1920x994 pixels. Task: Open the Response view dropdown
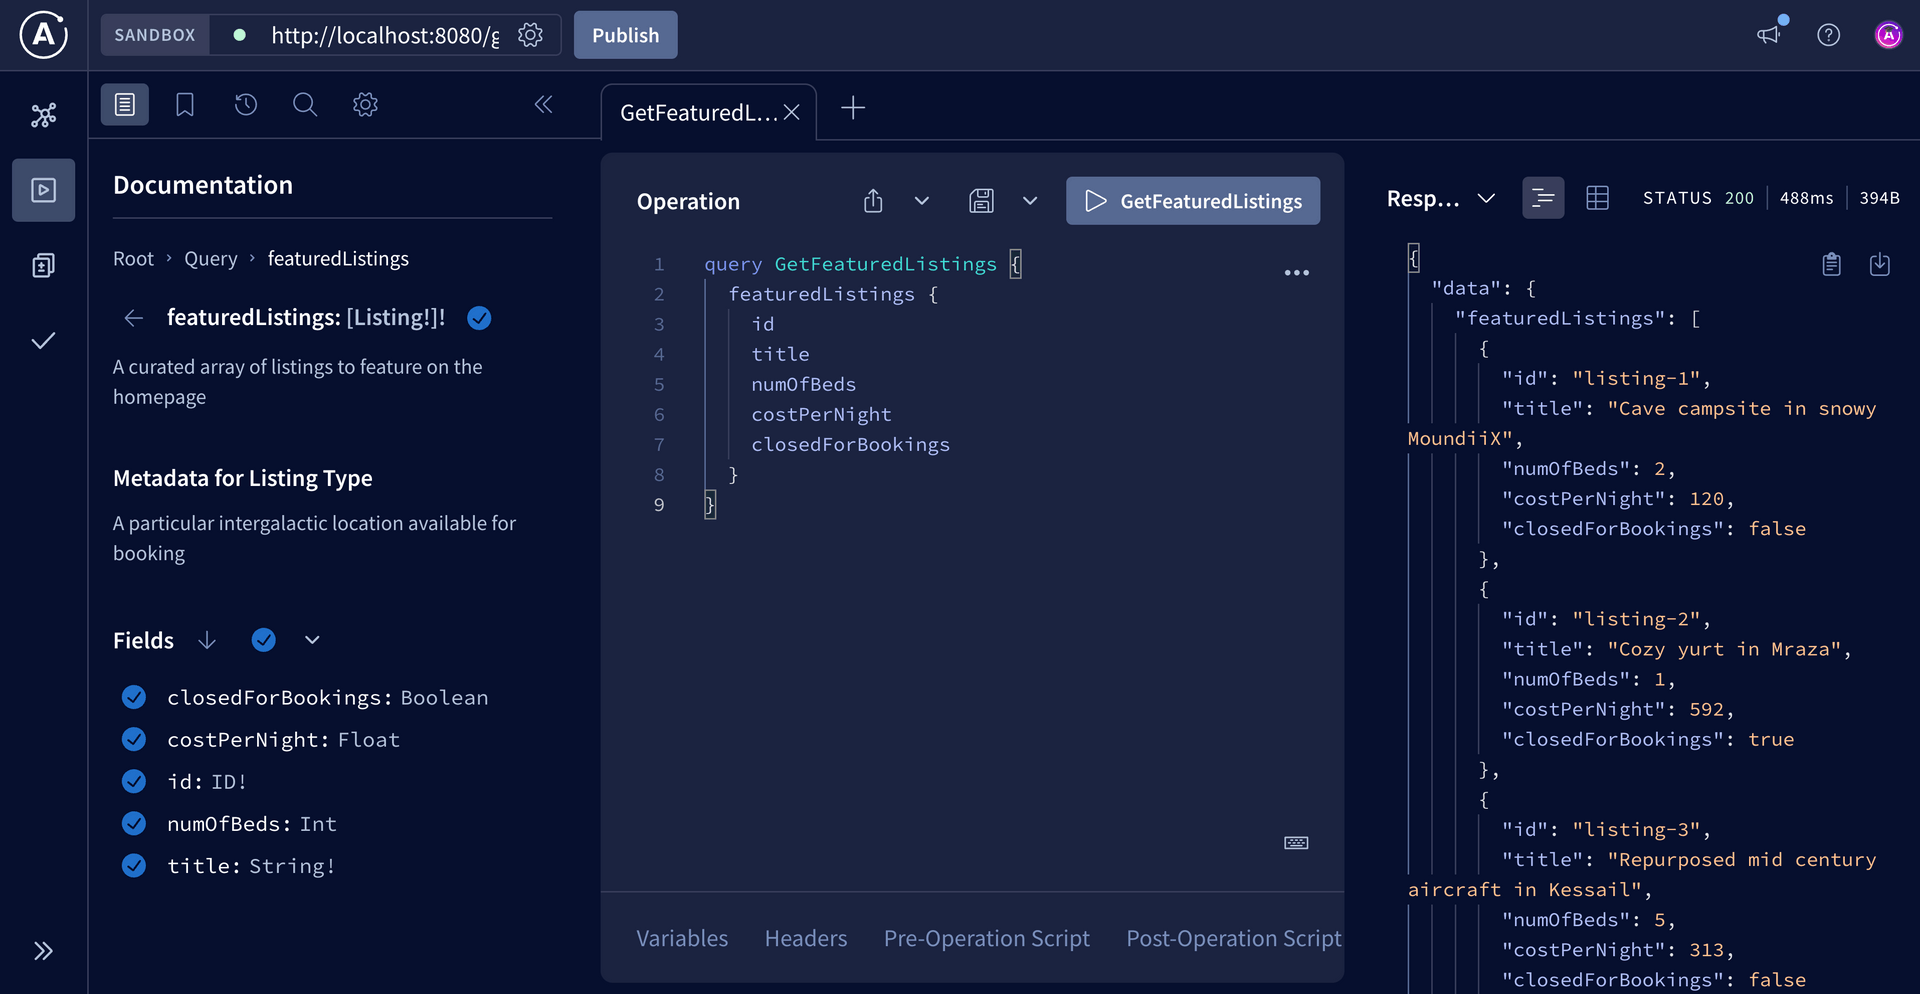(1487, 197)
